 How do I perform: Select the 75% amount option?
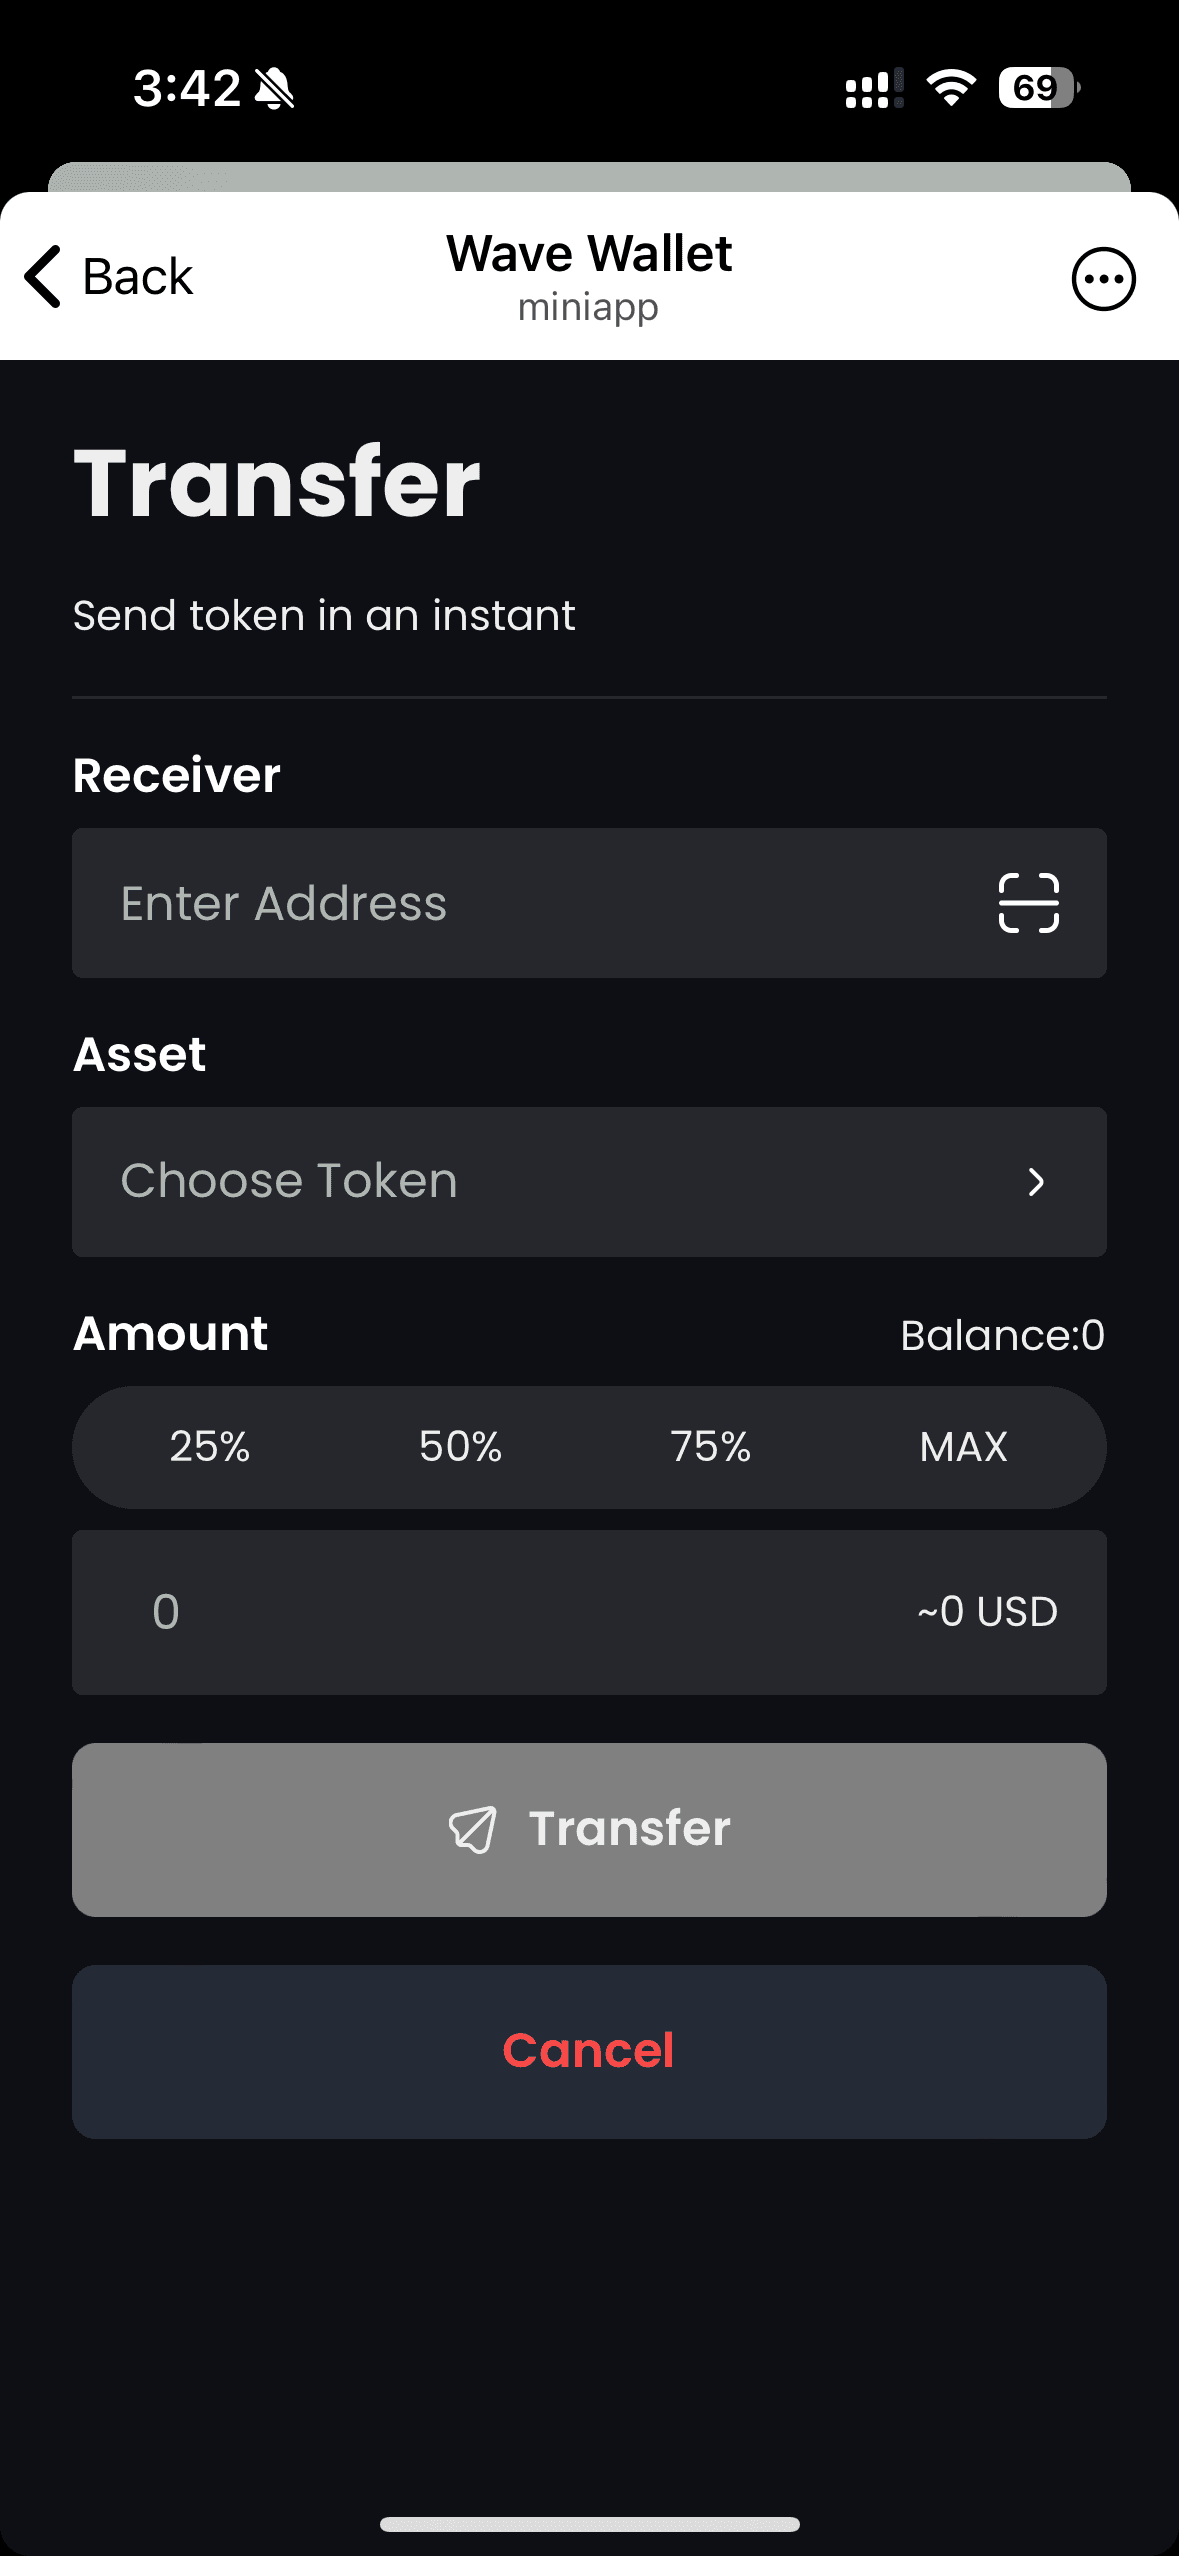[x=711, y=1447]
